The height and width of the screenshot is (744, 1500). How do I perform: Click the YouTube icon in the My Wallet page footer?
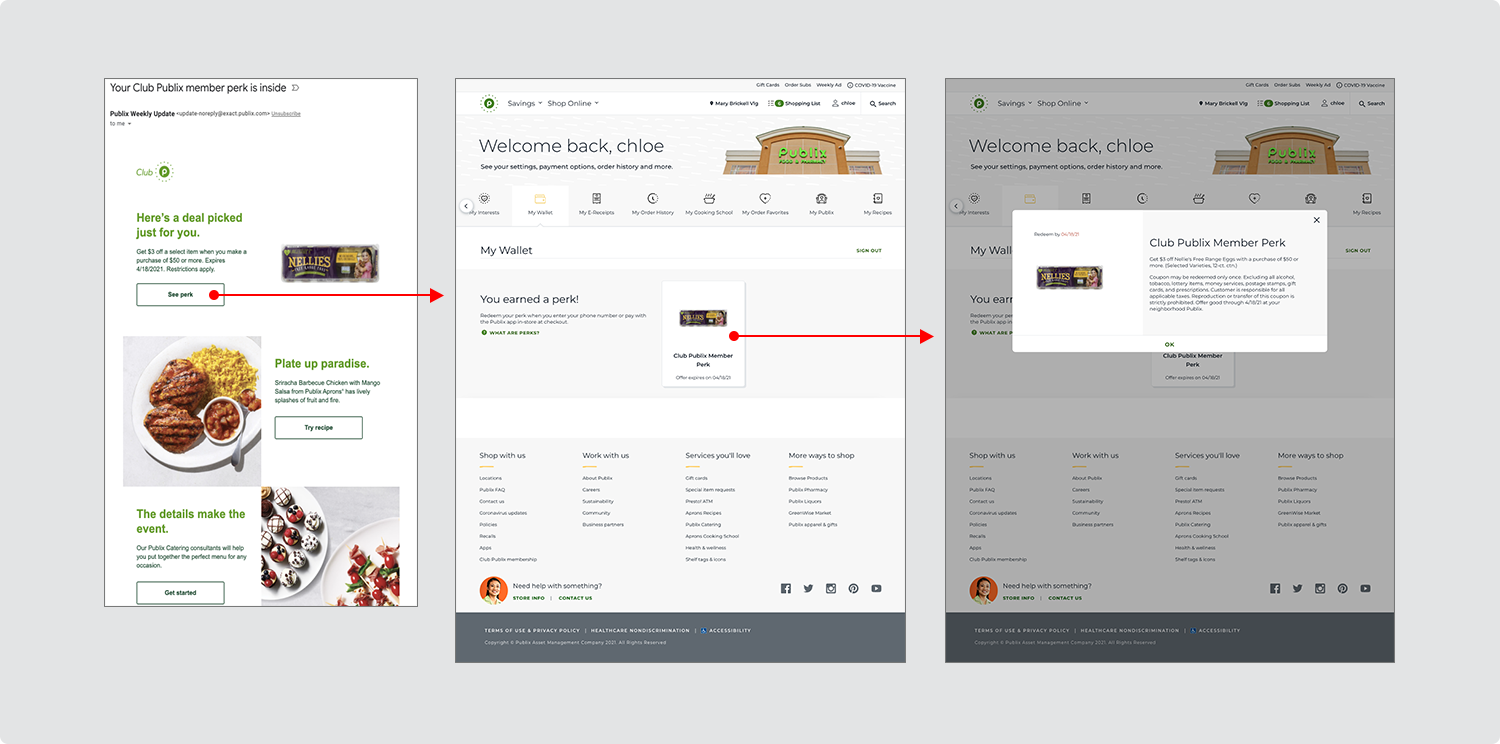(876, 589)
